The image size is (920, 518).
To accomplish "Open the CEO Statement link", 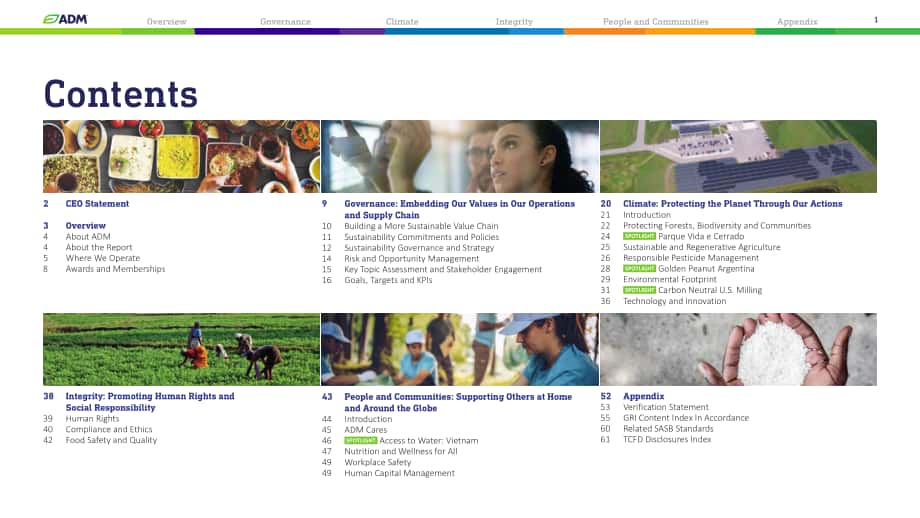I will (97, 204).
